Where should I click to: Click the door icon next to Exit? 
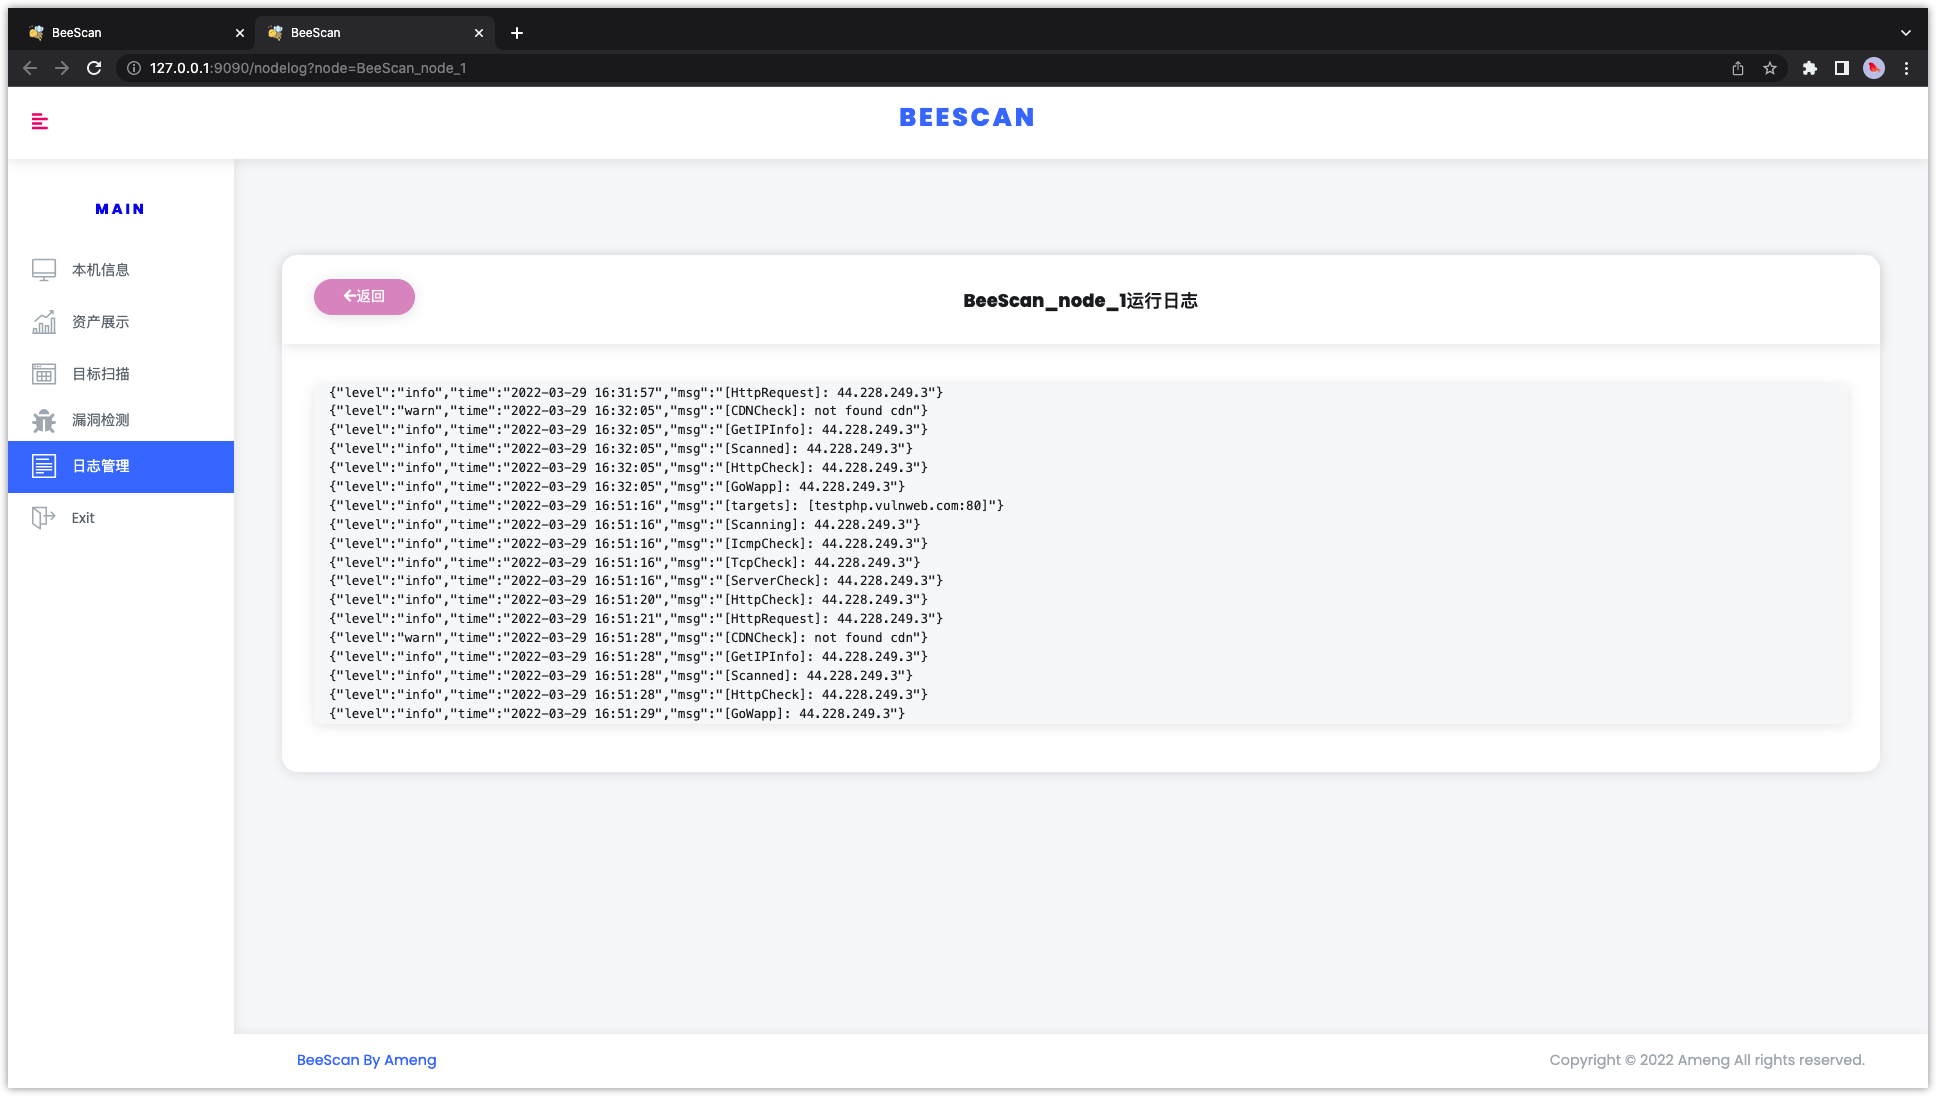[44, 518]
